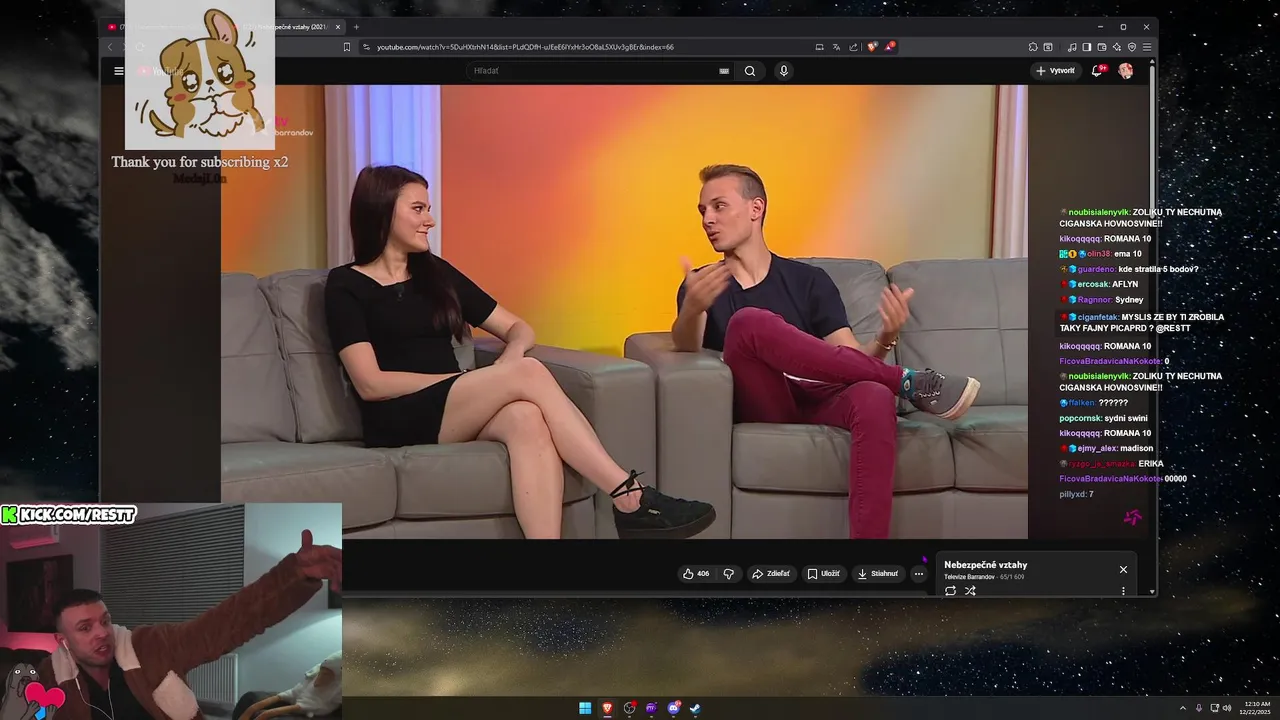Like the video with 406 likes
The width and height of the screenshot is (1280, 720).
tap(696, 574)
